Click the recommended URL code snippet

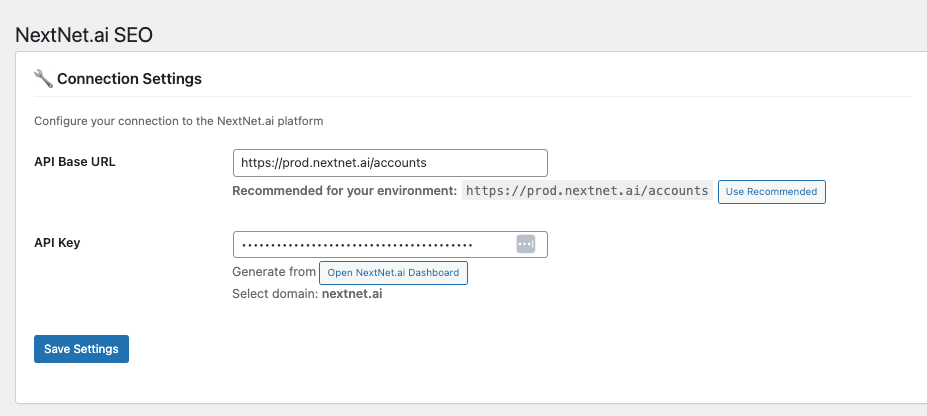pyautogui.click(x=587, y=190)
